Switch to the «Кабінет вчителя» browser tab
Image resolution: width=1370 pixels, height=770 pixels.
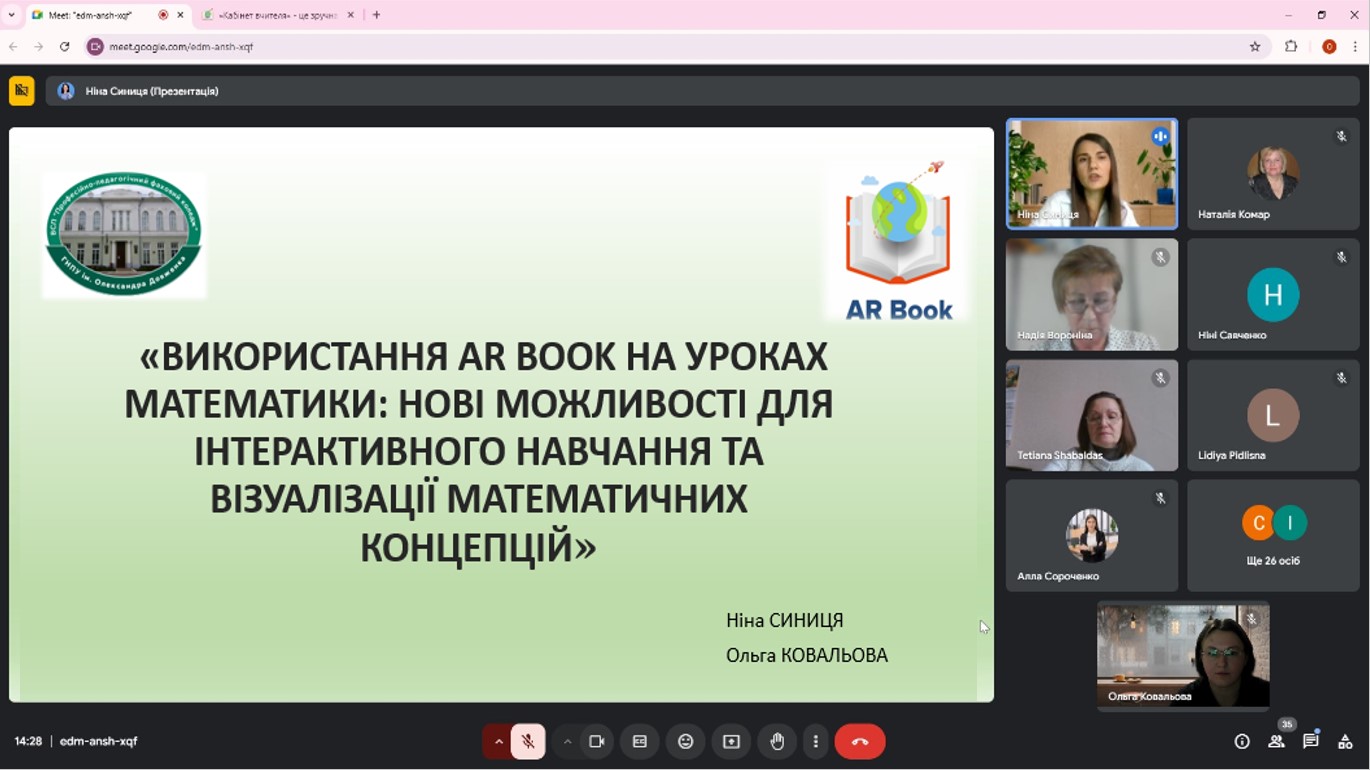(x=270, y=15)
